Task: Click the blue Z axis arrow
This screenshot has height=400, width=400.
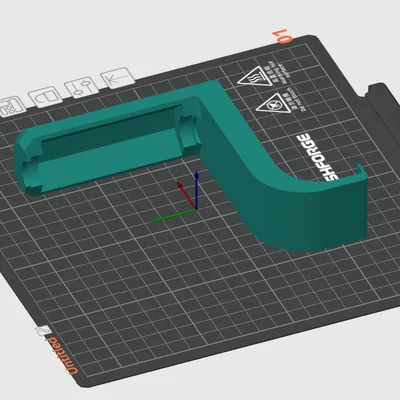Action: tap(197, 189)
